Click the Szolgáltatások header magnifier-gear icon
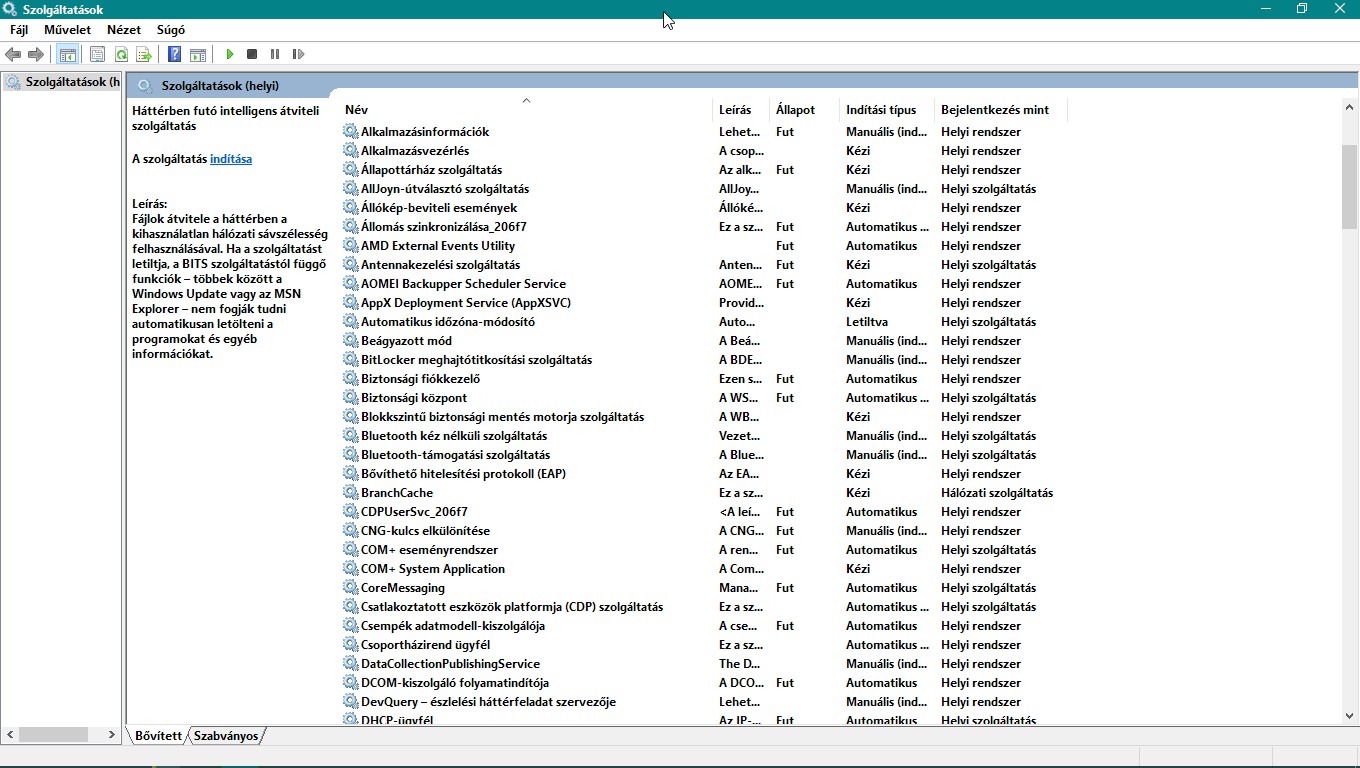 [145, 85]
